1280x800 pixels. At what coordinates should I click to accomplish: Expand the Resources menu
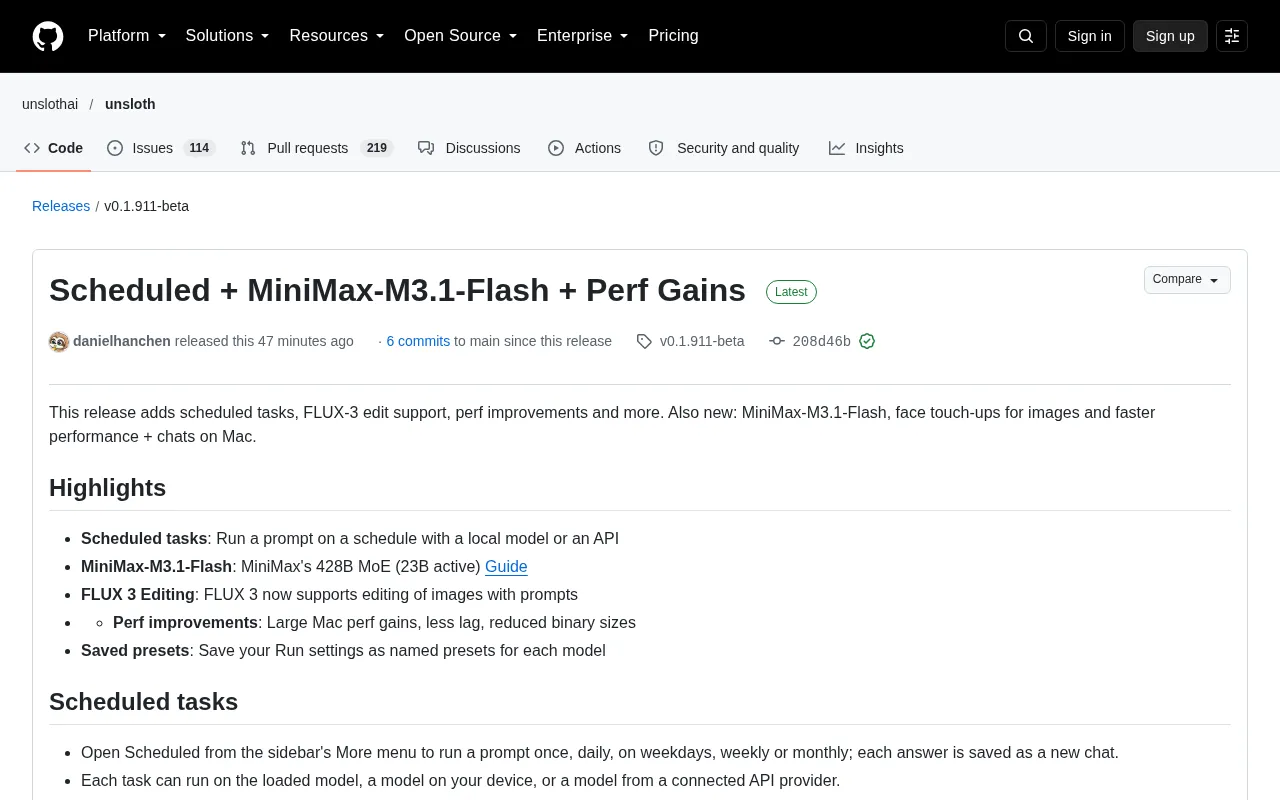337,36
